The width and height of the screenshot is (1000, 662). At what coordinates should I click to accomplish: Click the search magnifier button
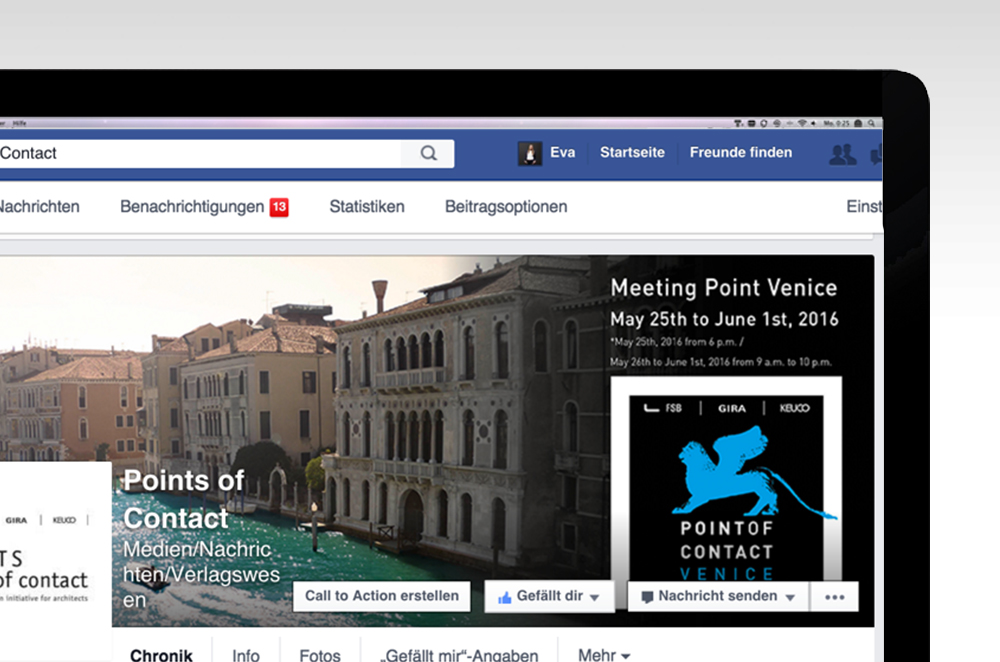(x=428, y=153)
